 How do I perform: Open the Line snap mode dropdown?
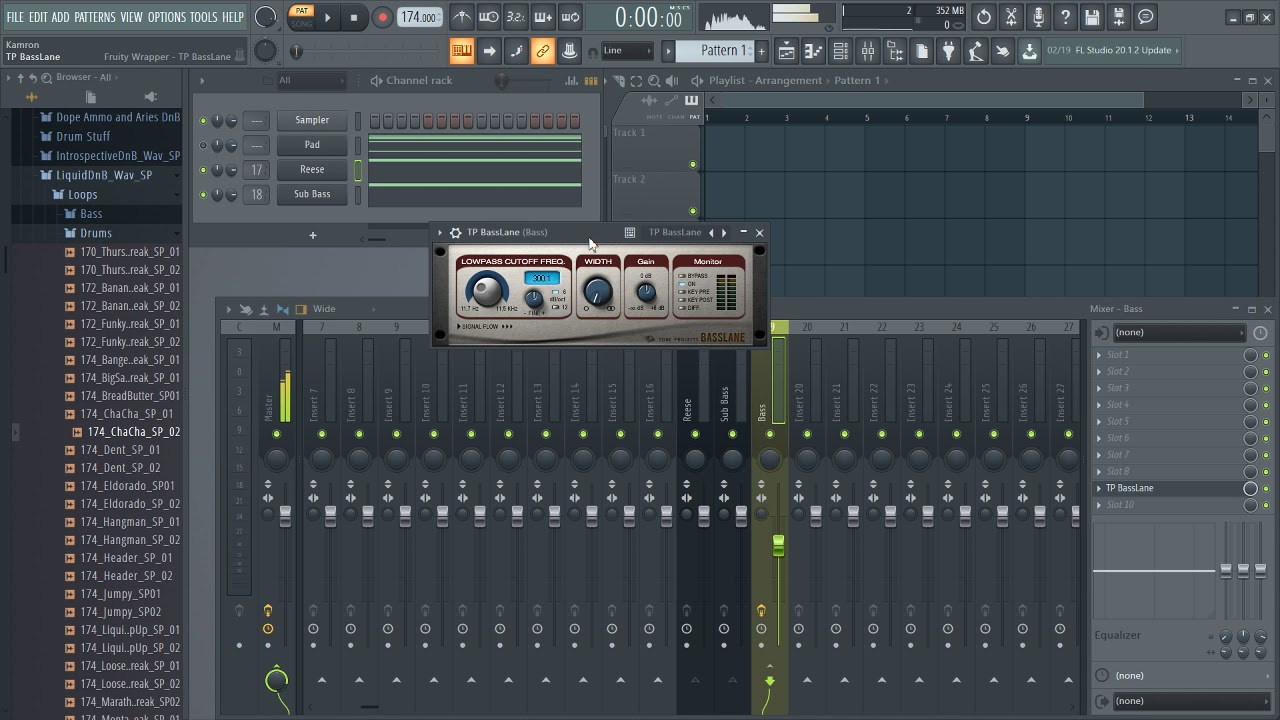tap(628, 51)
